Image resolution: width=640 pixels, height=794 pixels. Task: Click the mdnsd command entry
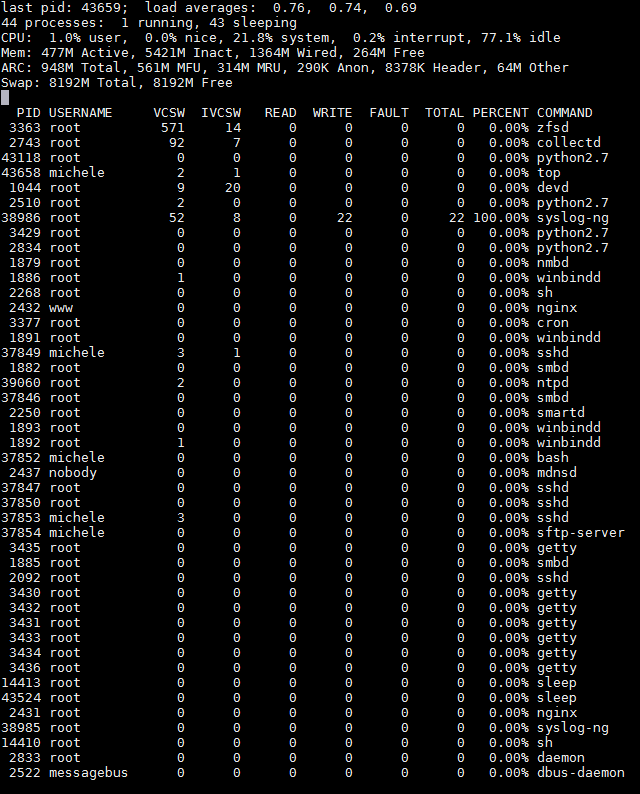tap(556, 473)
